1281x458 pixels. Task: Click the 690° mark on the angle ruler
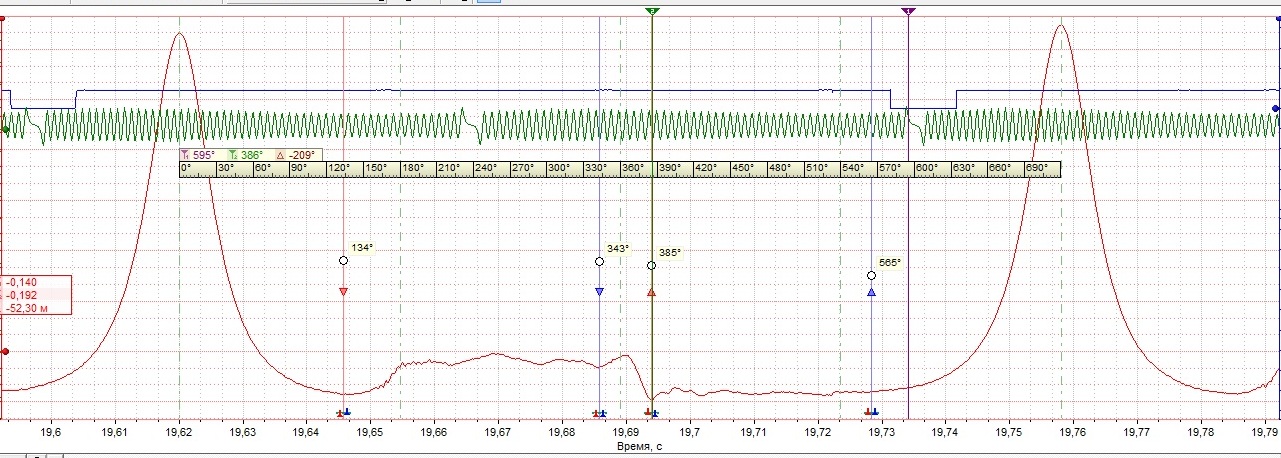click(1036, 169)
